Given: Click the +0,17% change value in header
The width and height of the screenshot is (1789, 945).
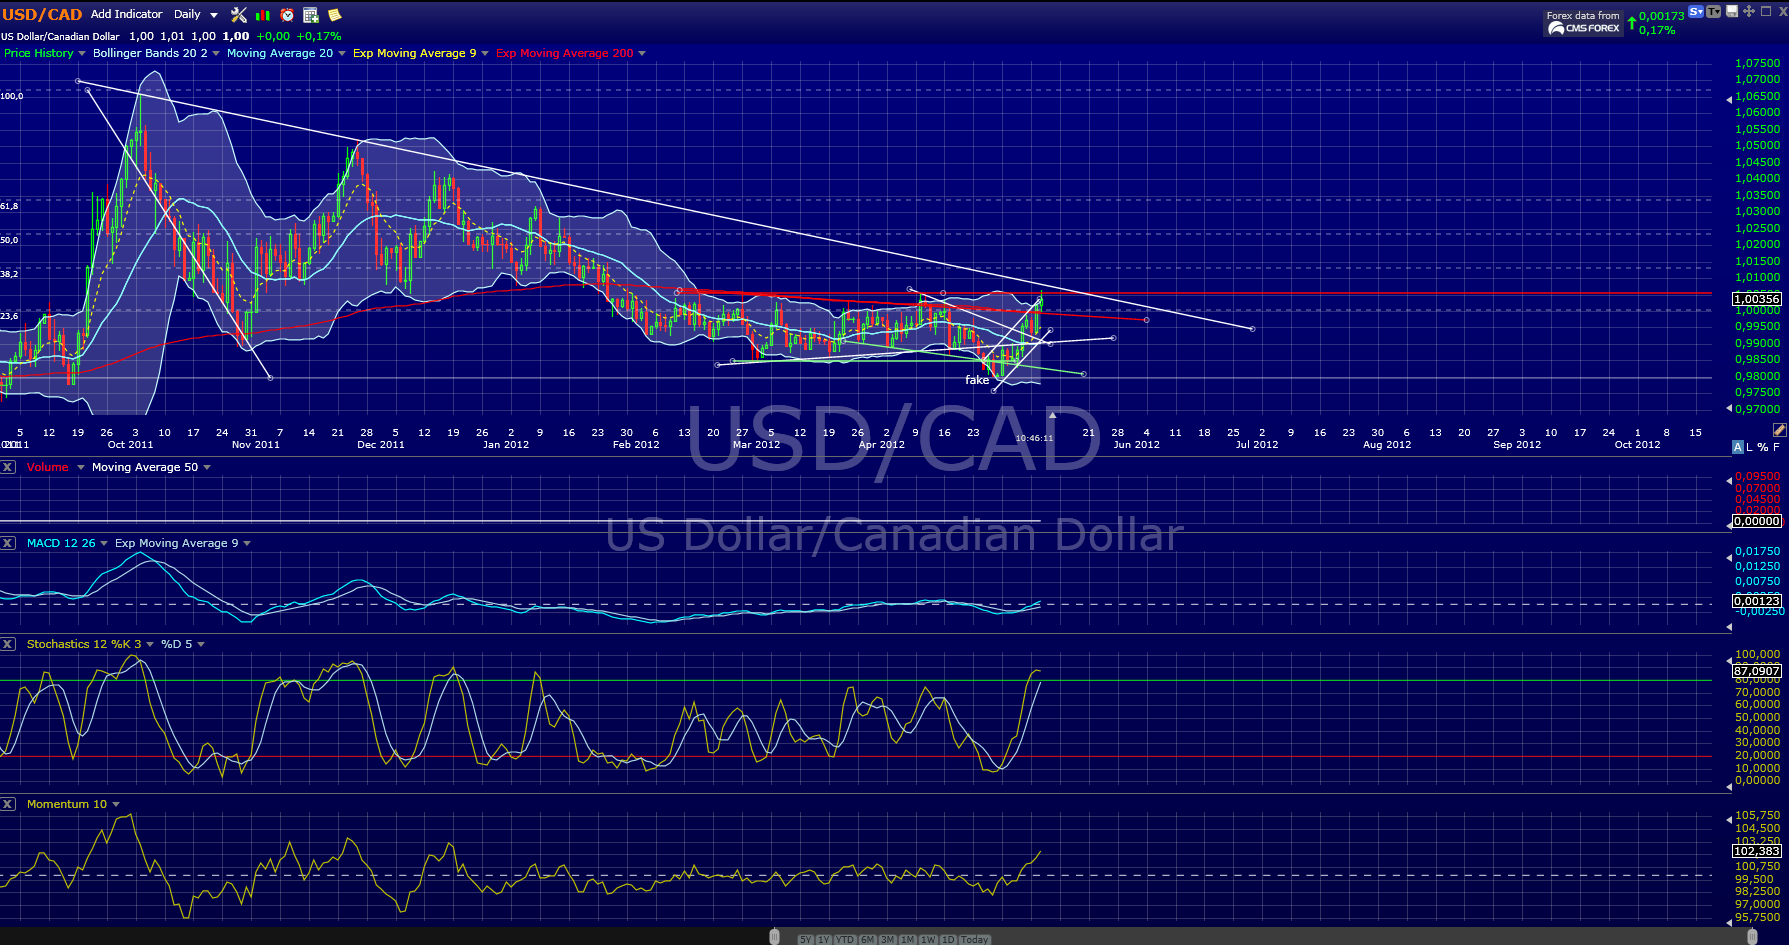Looking at the screenshot, I should tap(319, 36).
